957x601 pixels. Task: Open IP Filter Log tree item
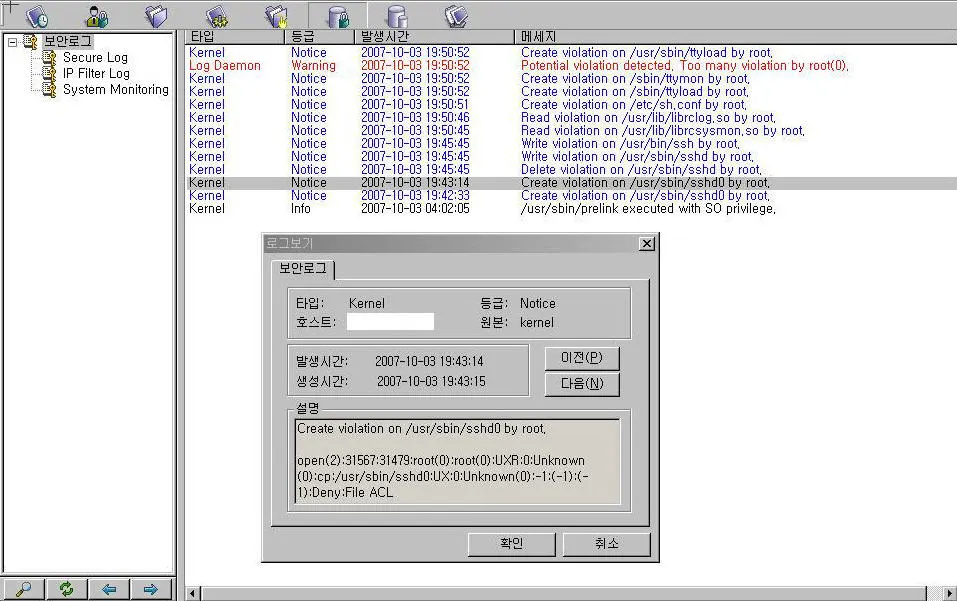click(96, 74)
